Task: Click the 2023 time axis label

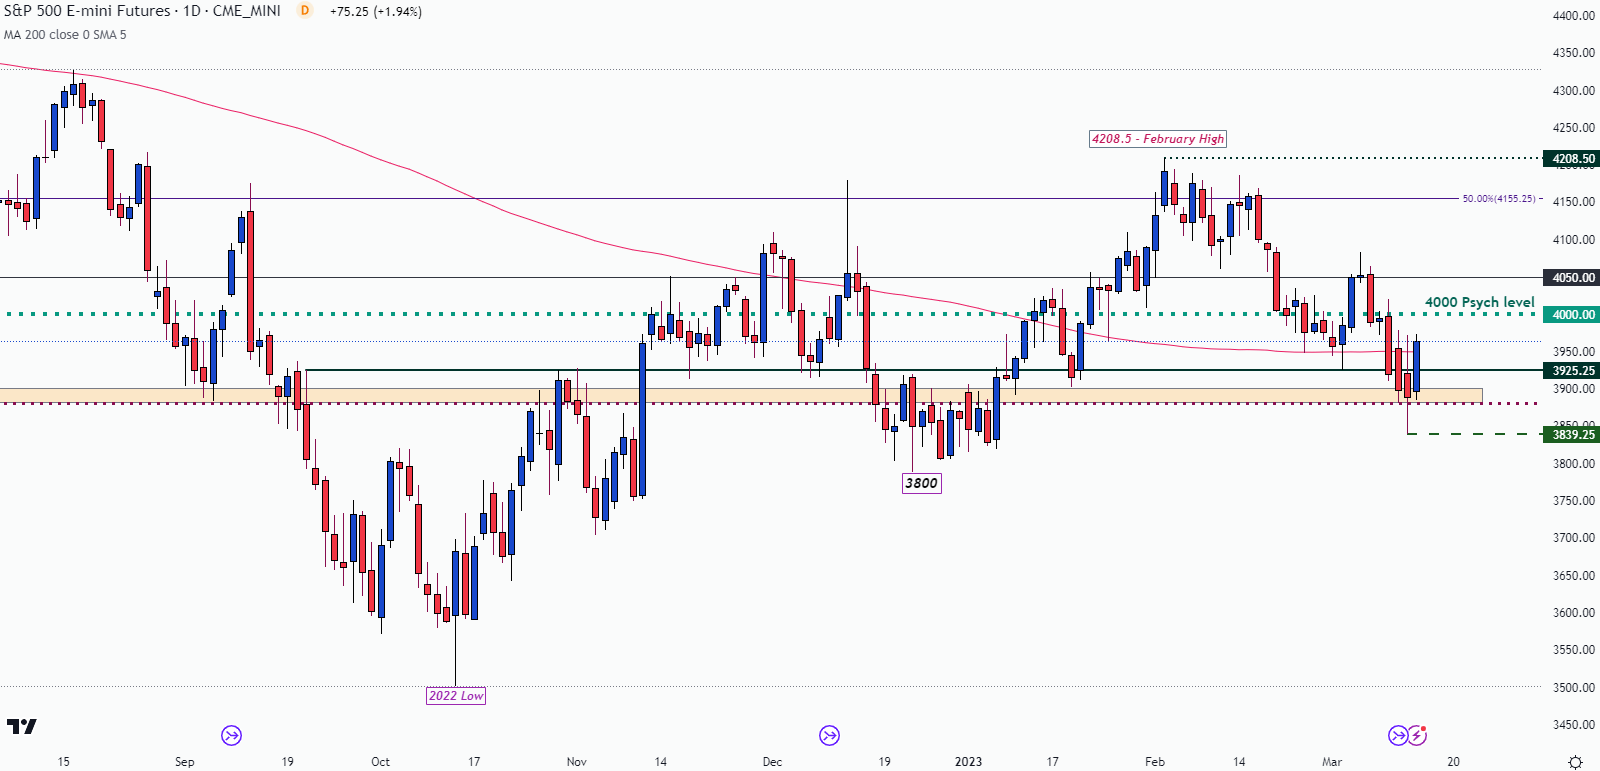Action: pyautogui.click(x=968, y=762)
